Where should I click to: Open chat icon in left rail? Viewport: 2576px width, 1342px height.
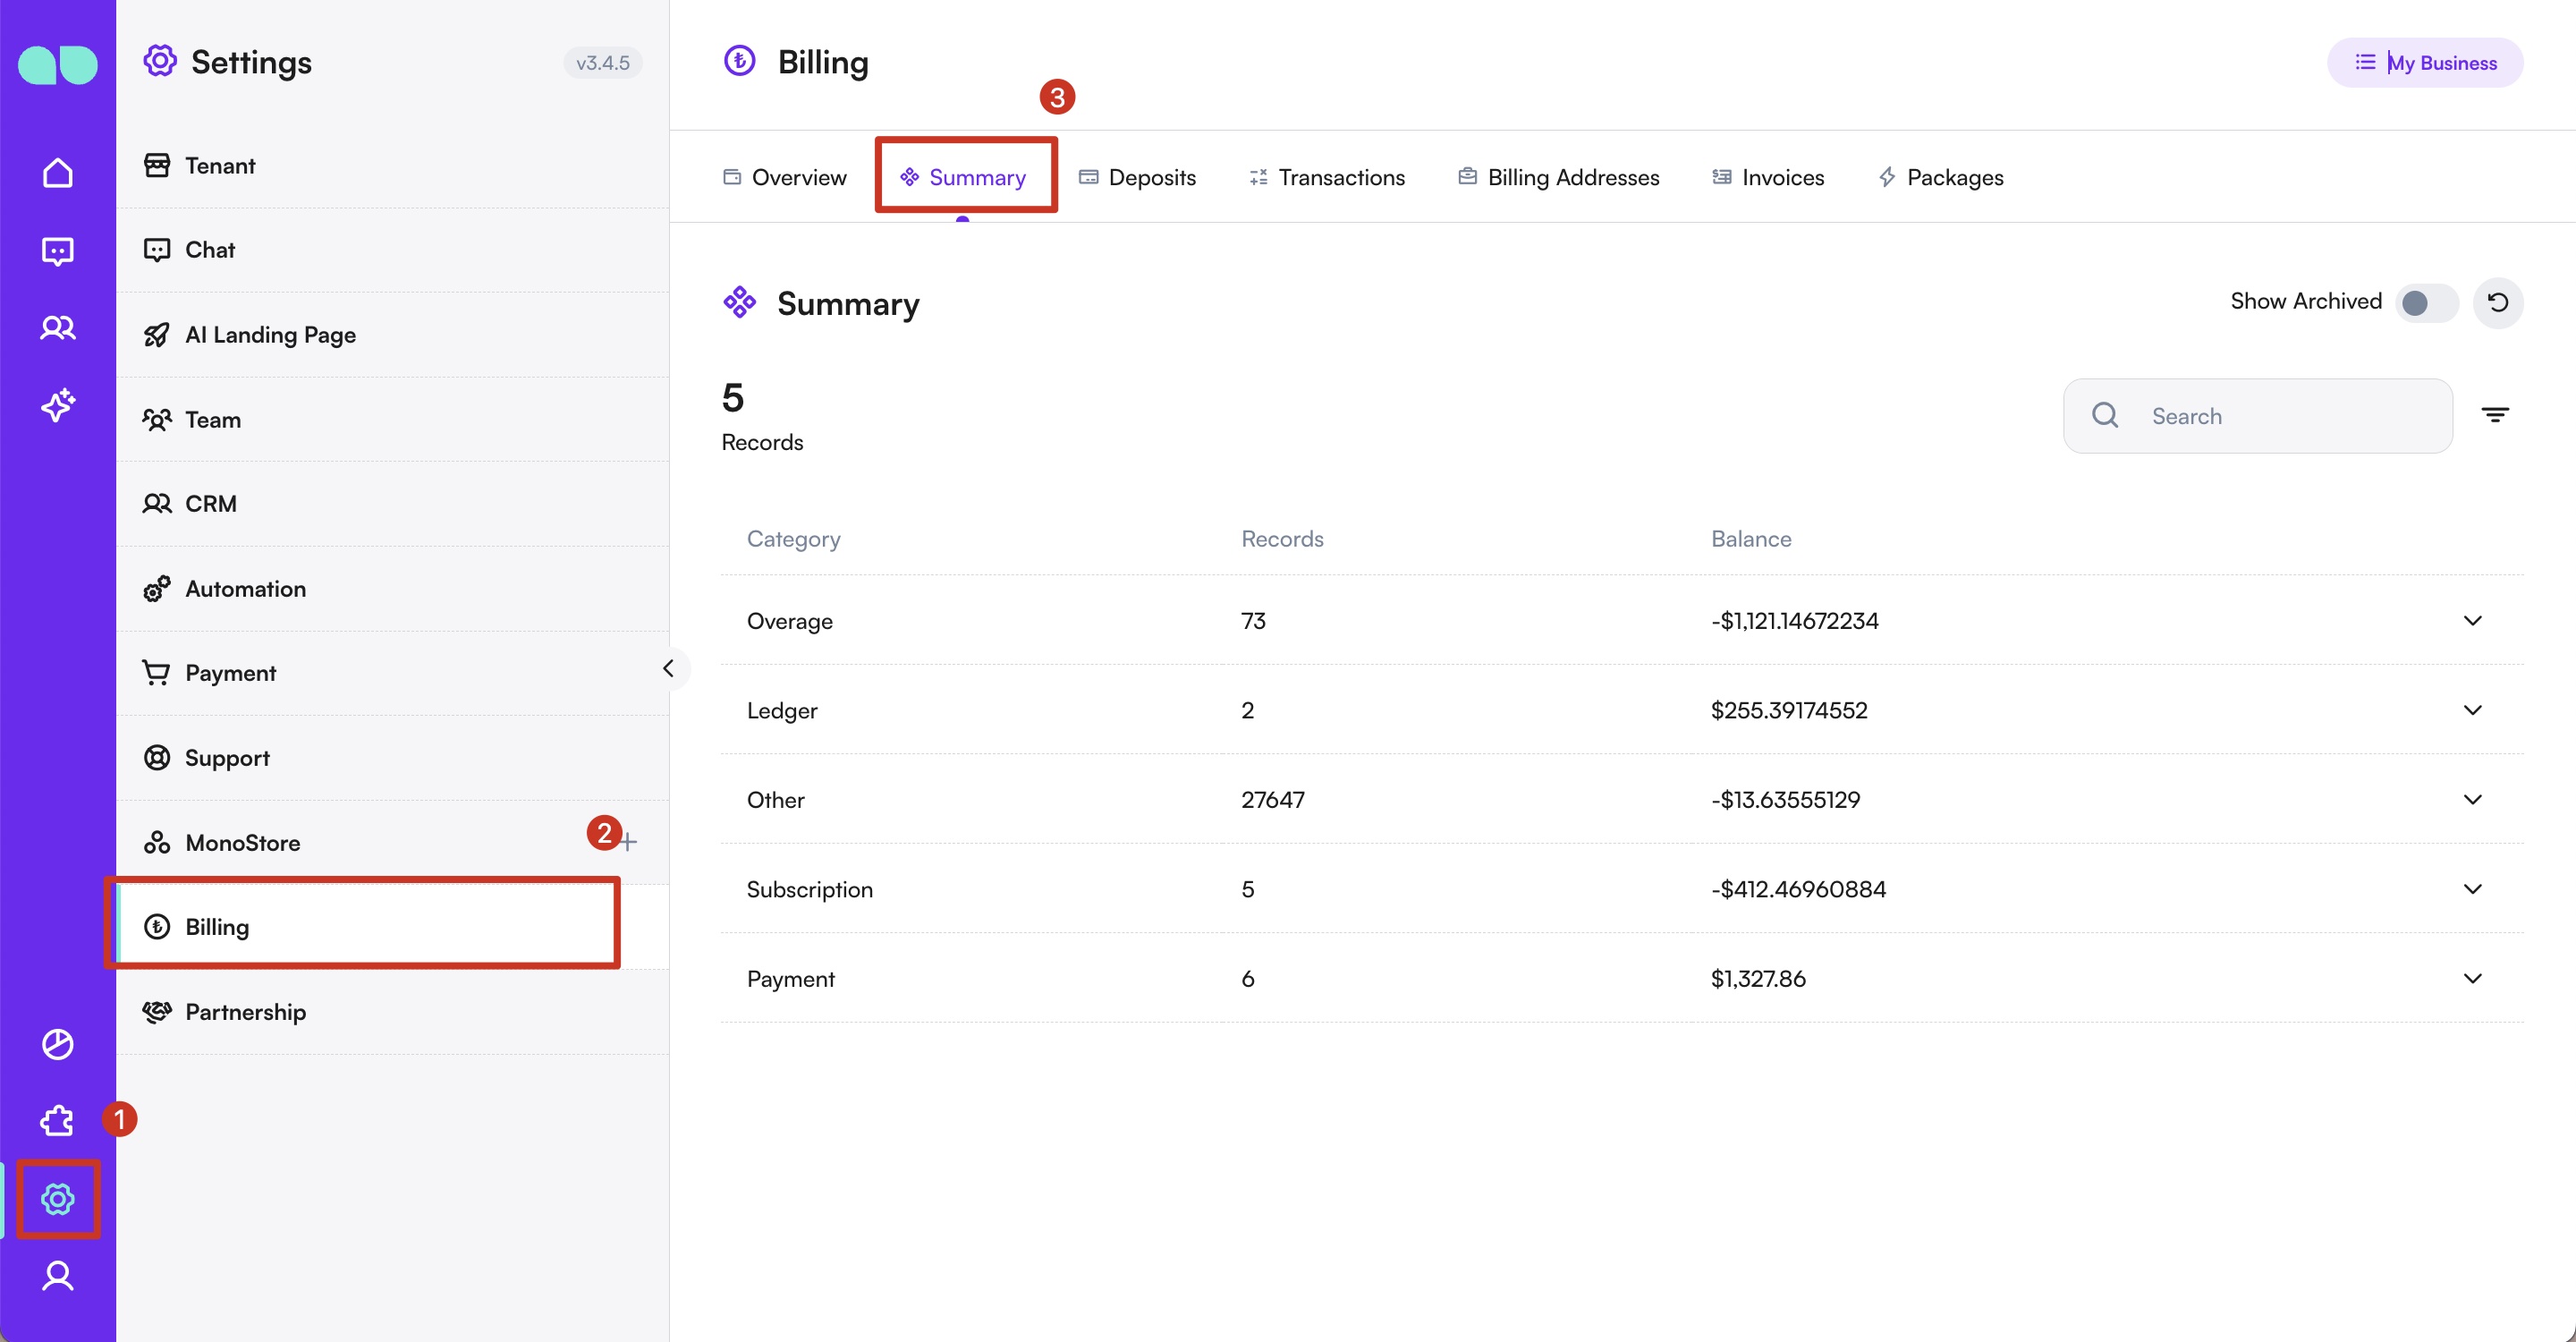57,250
